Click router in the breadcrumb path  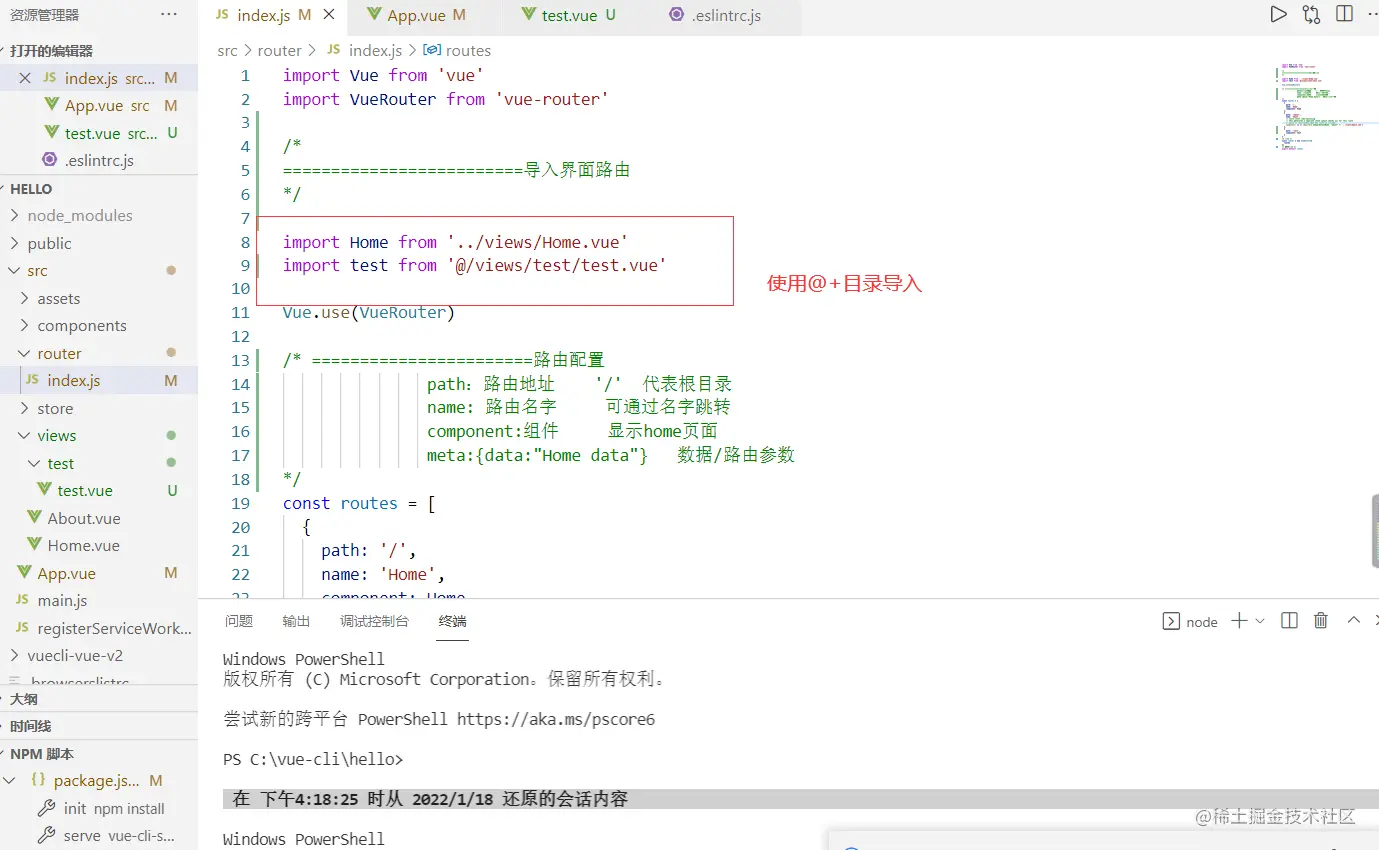click(279, 50)
